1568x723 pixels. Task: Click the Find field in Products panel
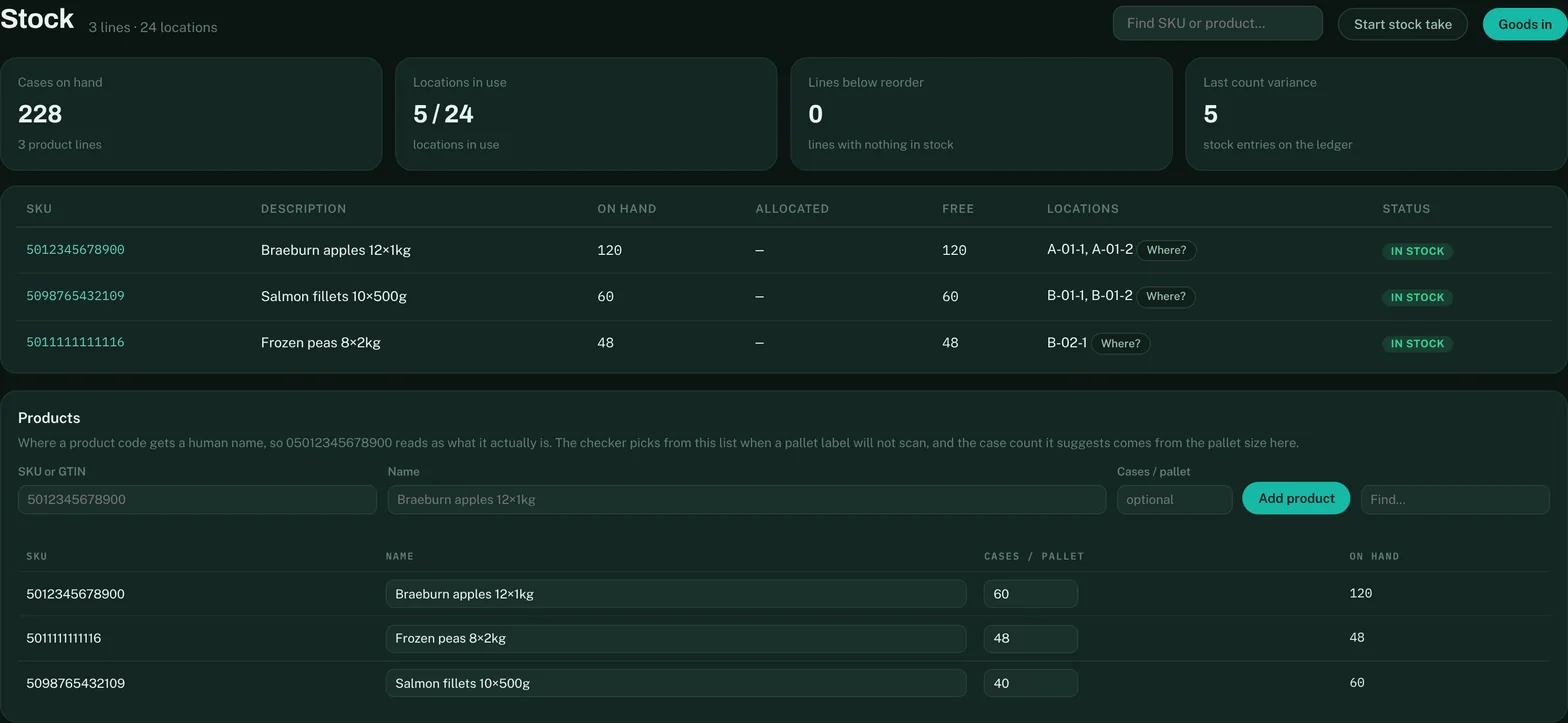1455,499
